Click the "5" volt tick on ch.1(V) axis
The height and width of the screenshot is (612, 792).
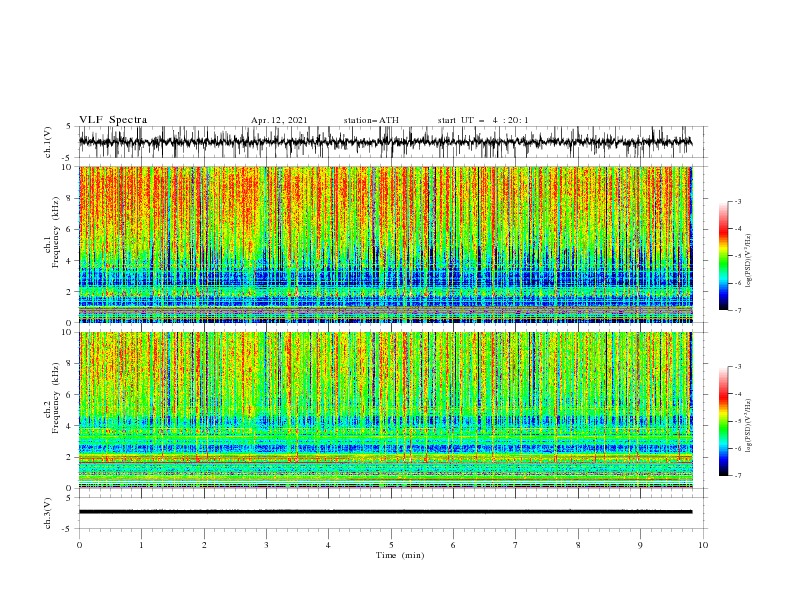pos(69,127)
